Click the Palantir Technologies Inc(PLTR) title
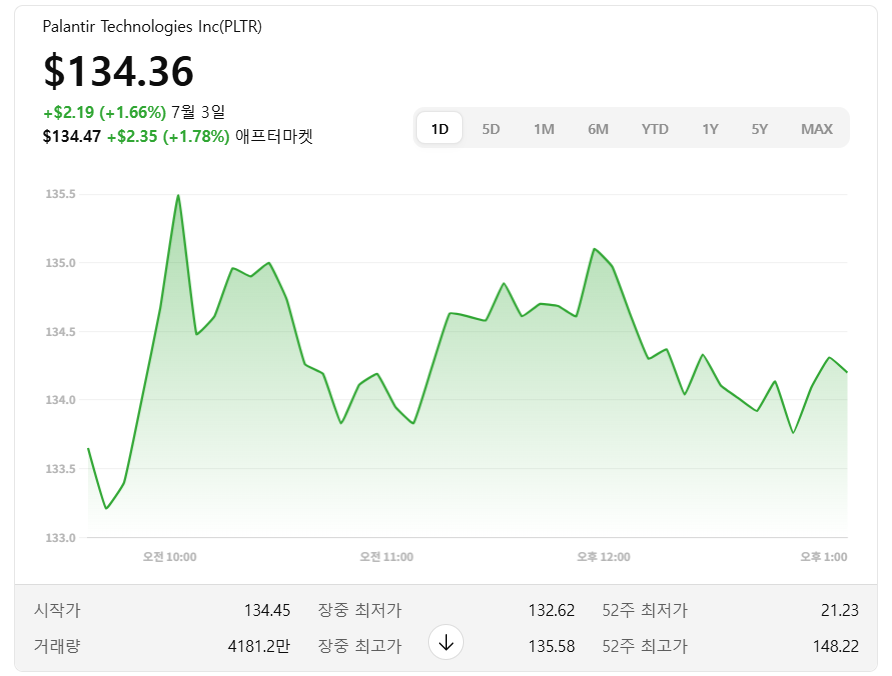The width and height of the screenshot is (892, 676). [x=152, y=26]
